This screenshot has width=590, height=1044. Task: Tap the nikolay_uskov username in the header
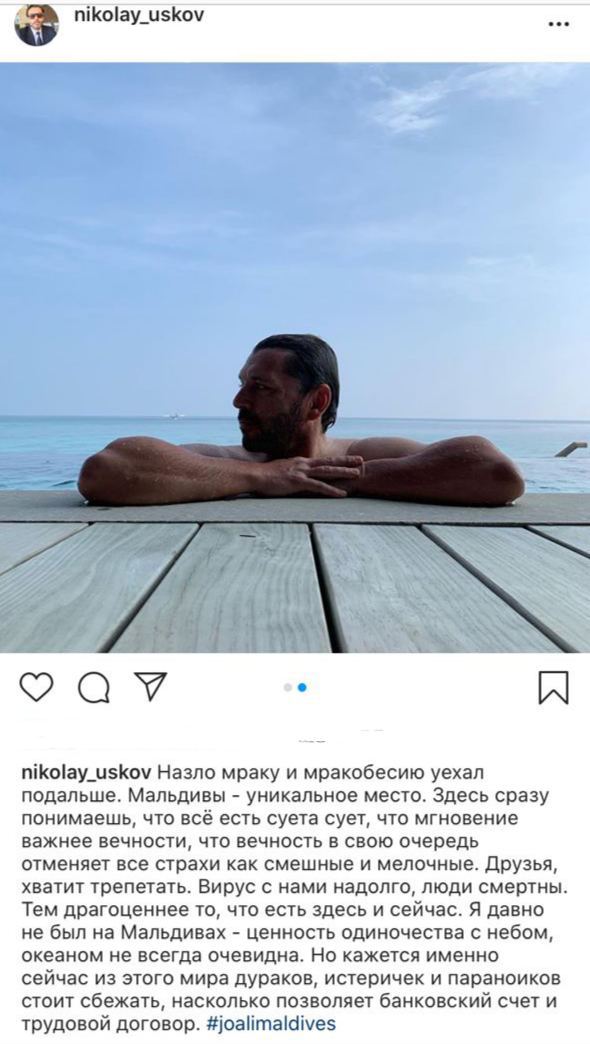(x=139, y=15)
